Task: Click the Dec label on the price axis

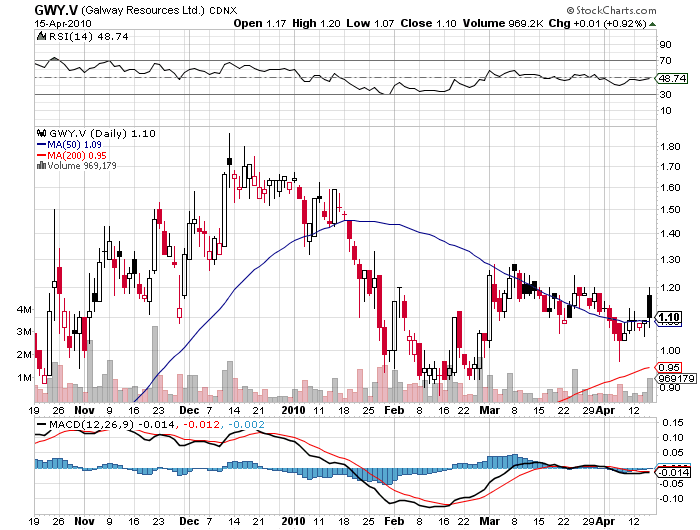Action: [x=189, y=410]
